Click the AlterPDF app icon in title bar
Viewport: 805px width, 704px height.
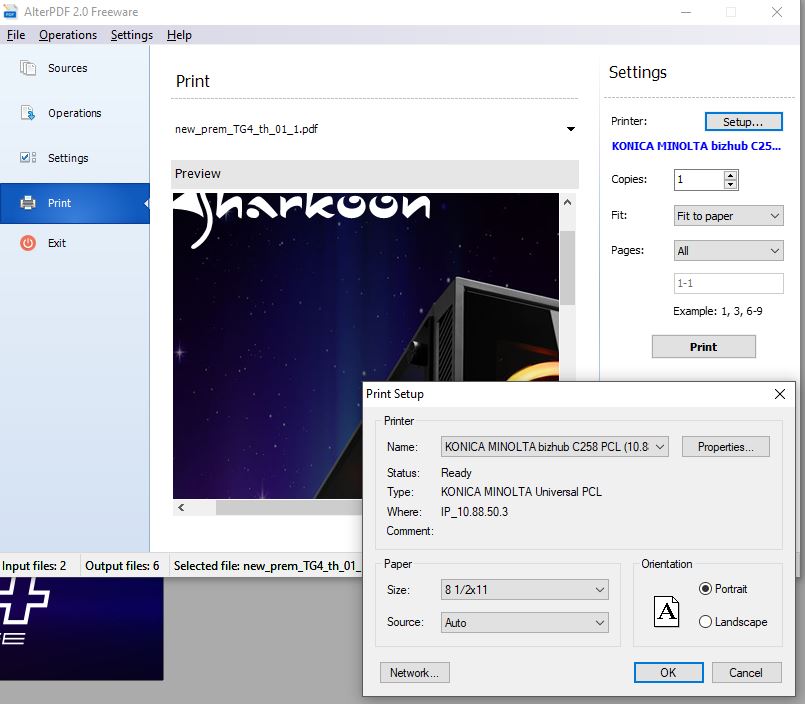9,11
